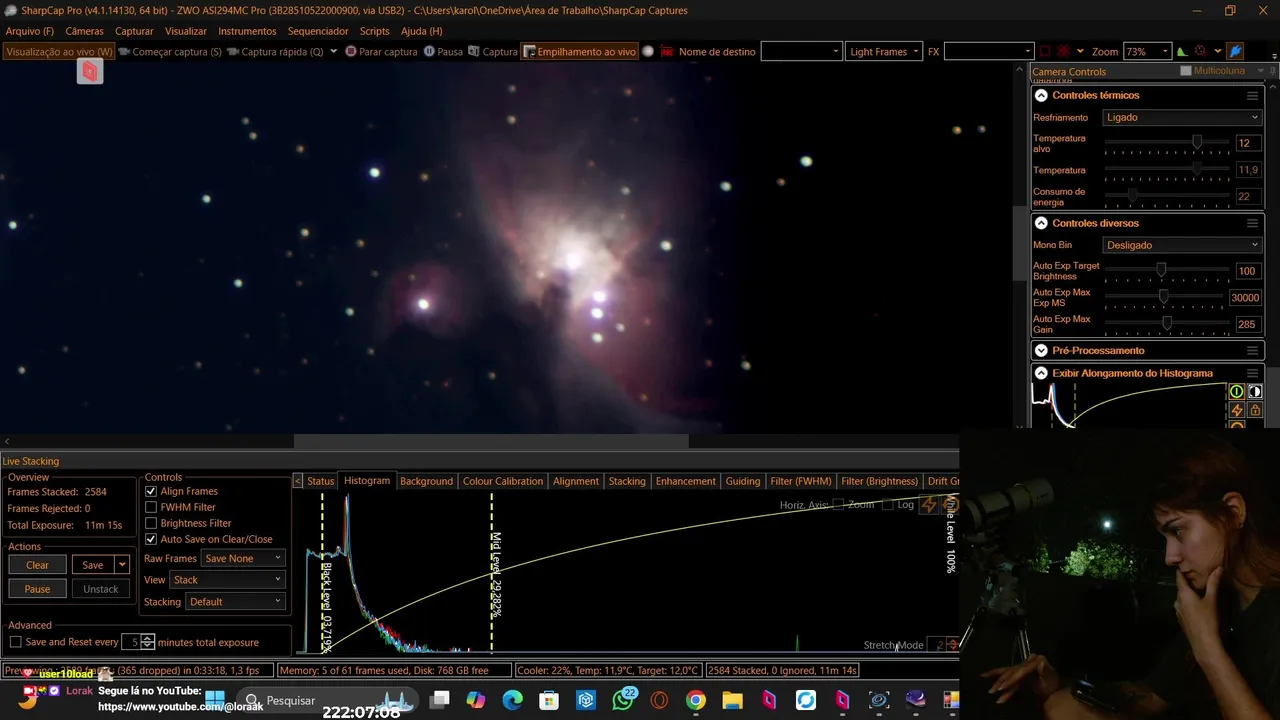This screenshot has width=1280, height=720.
Task: Enable Save and Reset every checkbox
Action: (x=15, y=642)
